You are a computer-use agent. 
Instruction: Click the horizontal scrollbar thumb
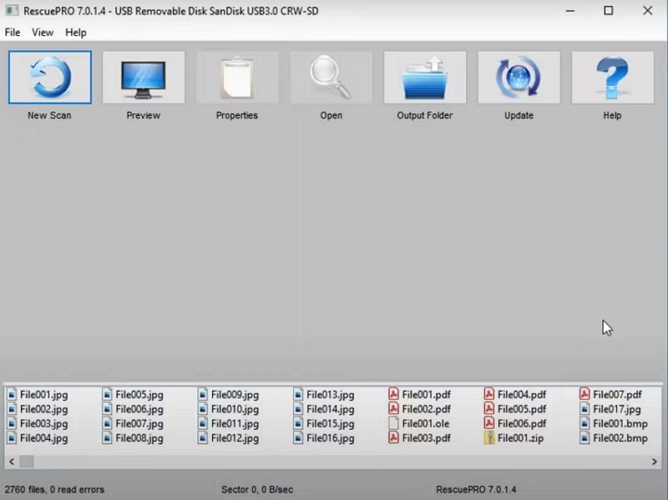tap(26, 462)
